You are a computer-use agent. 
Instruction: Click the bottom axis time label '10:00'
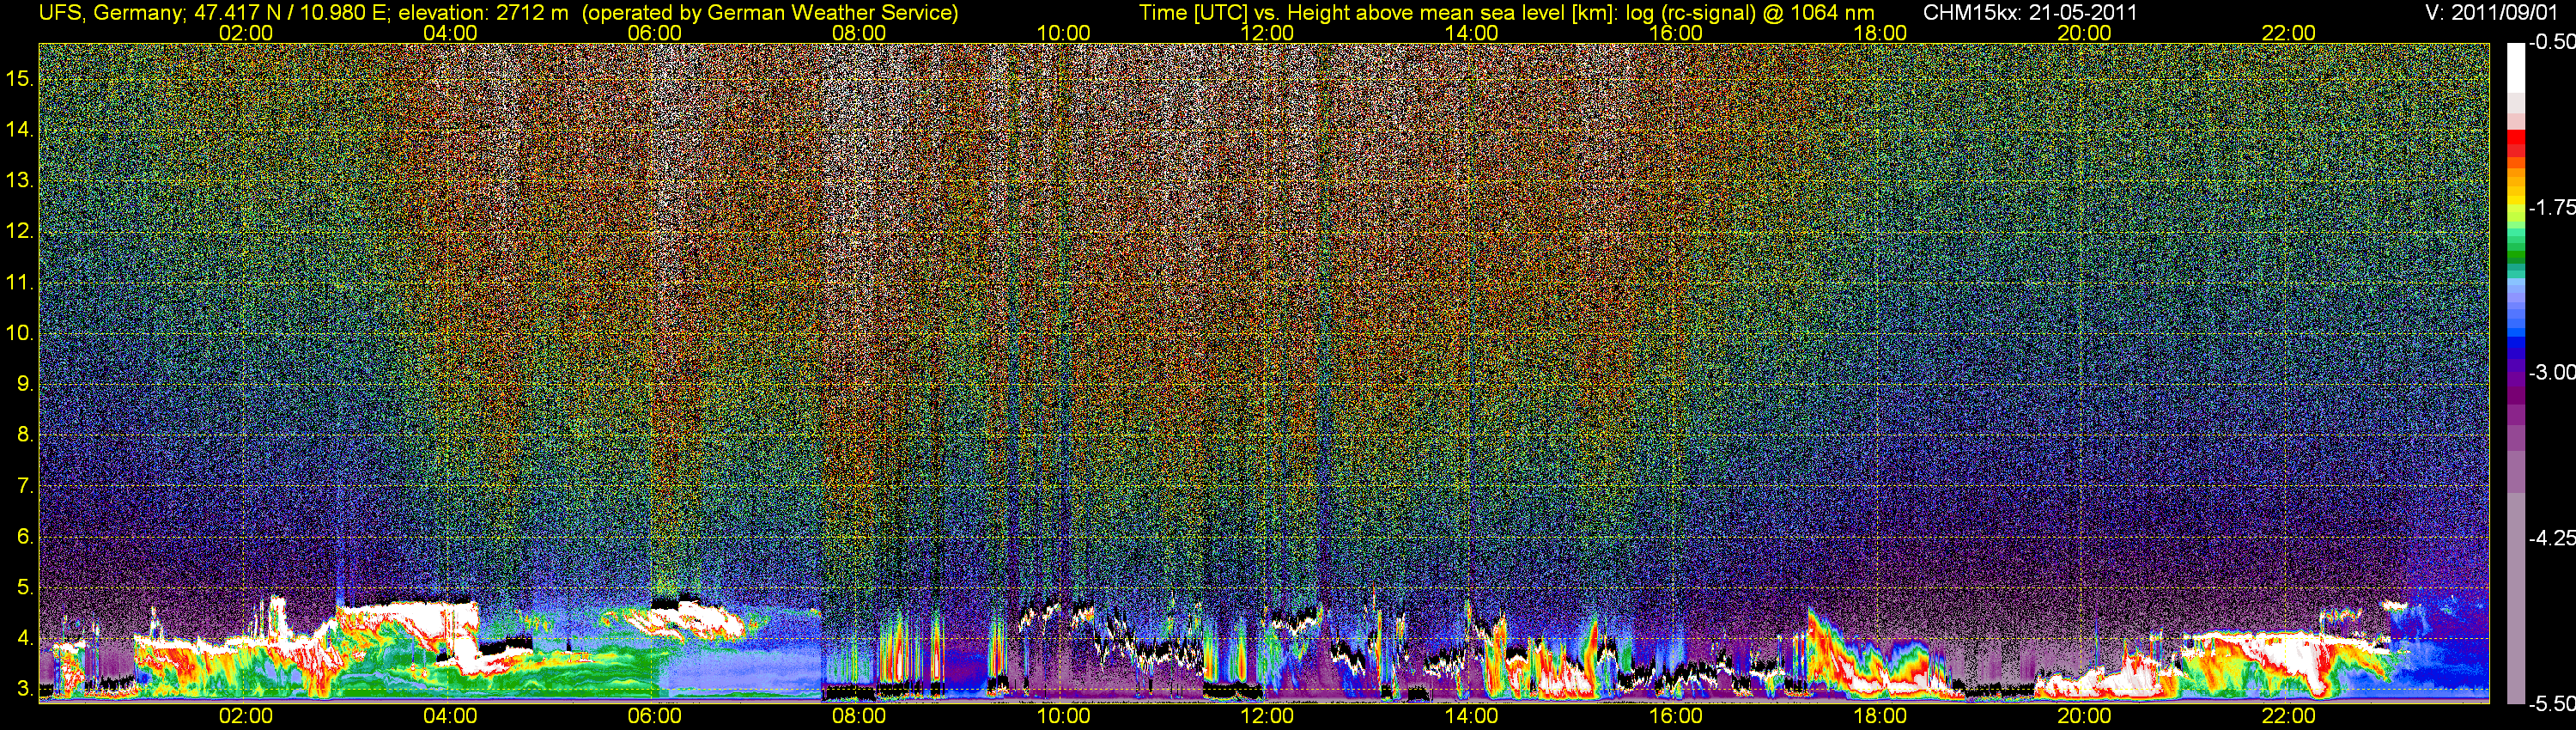tap(1063, 717)
